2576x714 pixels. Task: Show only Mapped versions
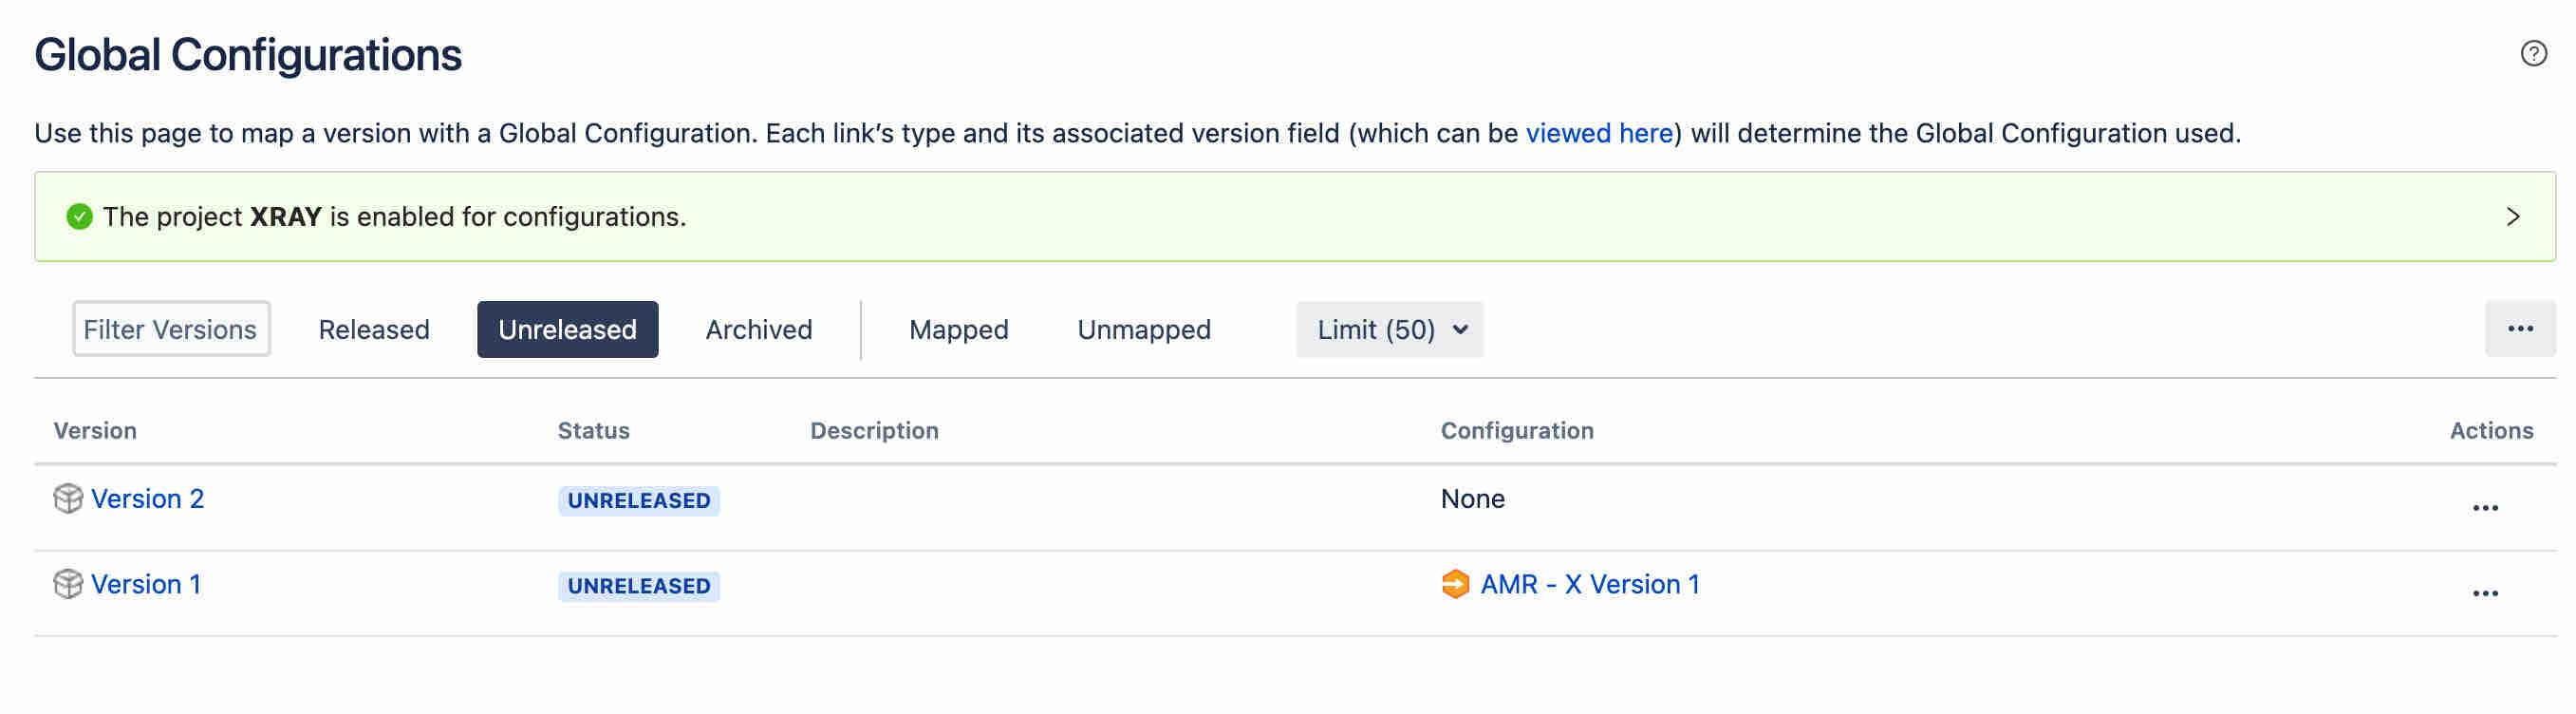(x=958, y=330)
